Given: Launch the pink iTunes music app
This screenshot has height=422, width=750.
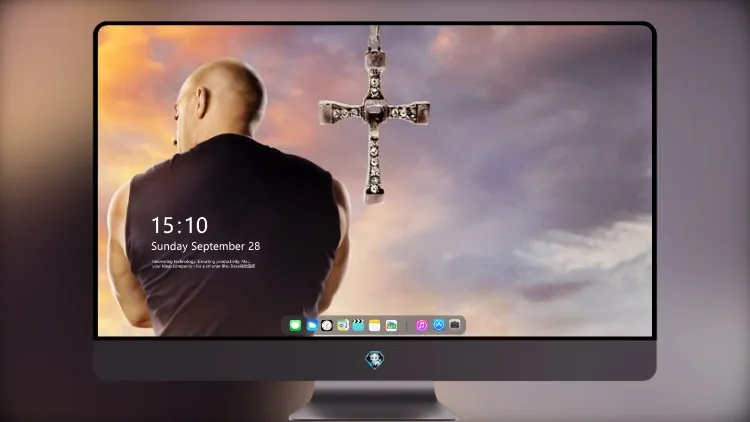Looking at the screenshot, I should click(421, 325).
